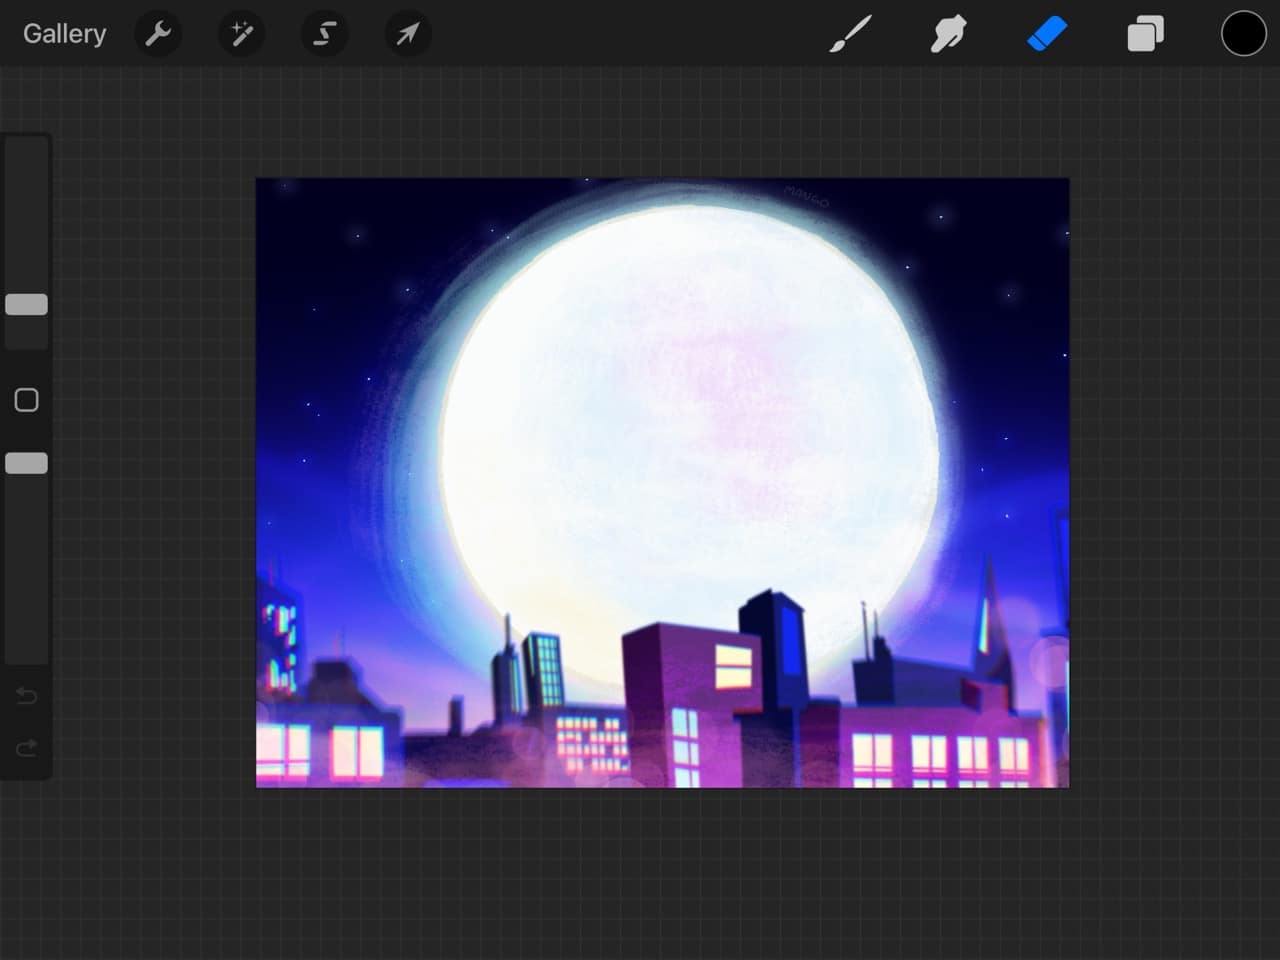Viewport: 1280px width, 960px height.
Task: Toggle Eraser active state in the toolbar
Action: 1046,33
